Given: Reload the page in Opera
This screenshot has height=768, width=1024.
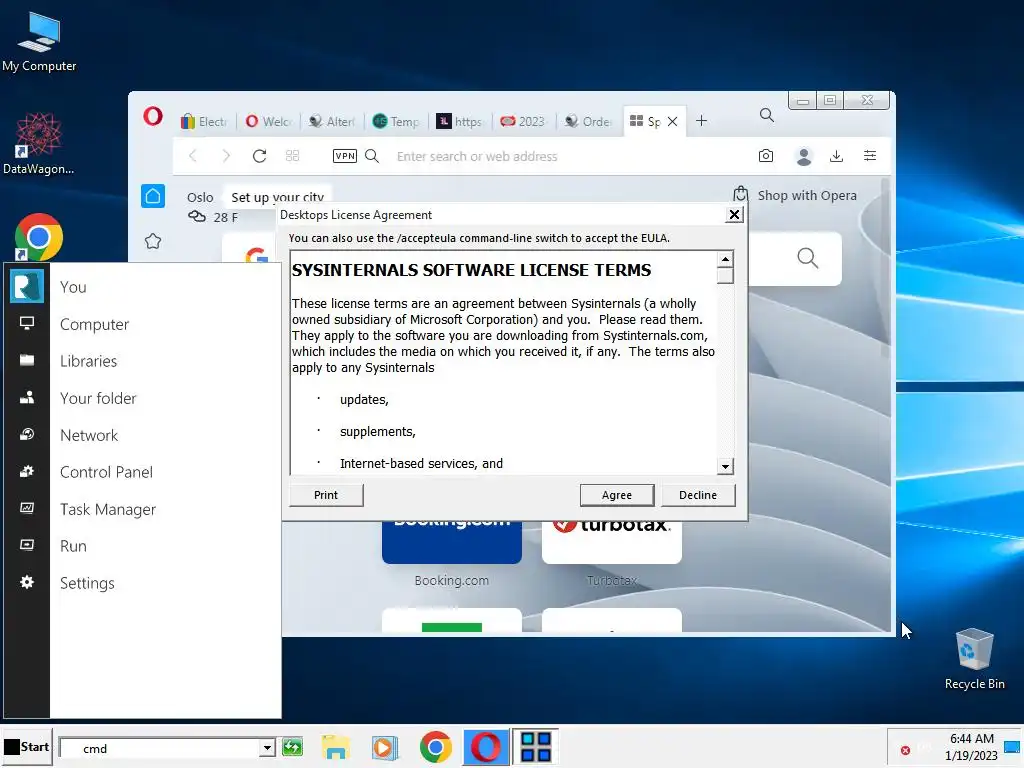Looking at the screenshot, I should [x=259, y=156].
